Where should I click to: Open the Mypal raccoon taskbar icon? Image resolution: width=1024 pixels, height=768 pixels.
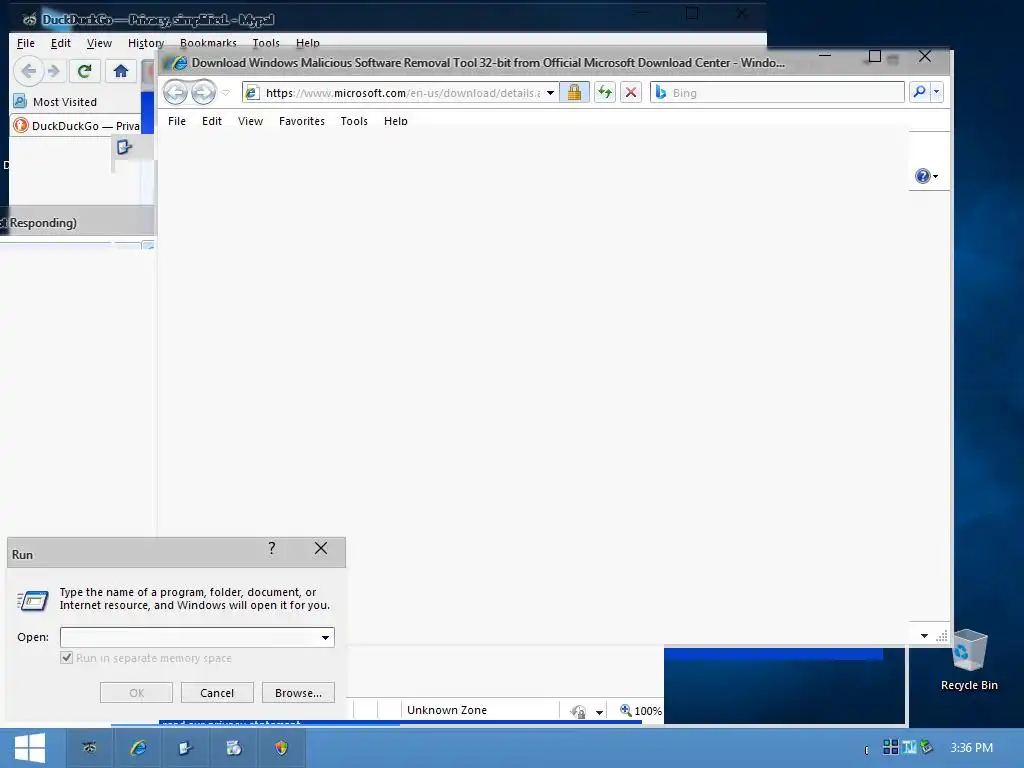pos(89,748)
